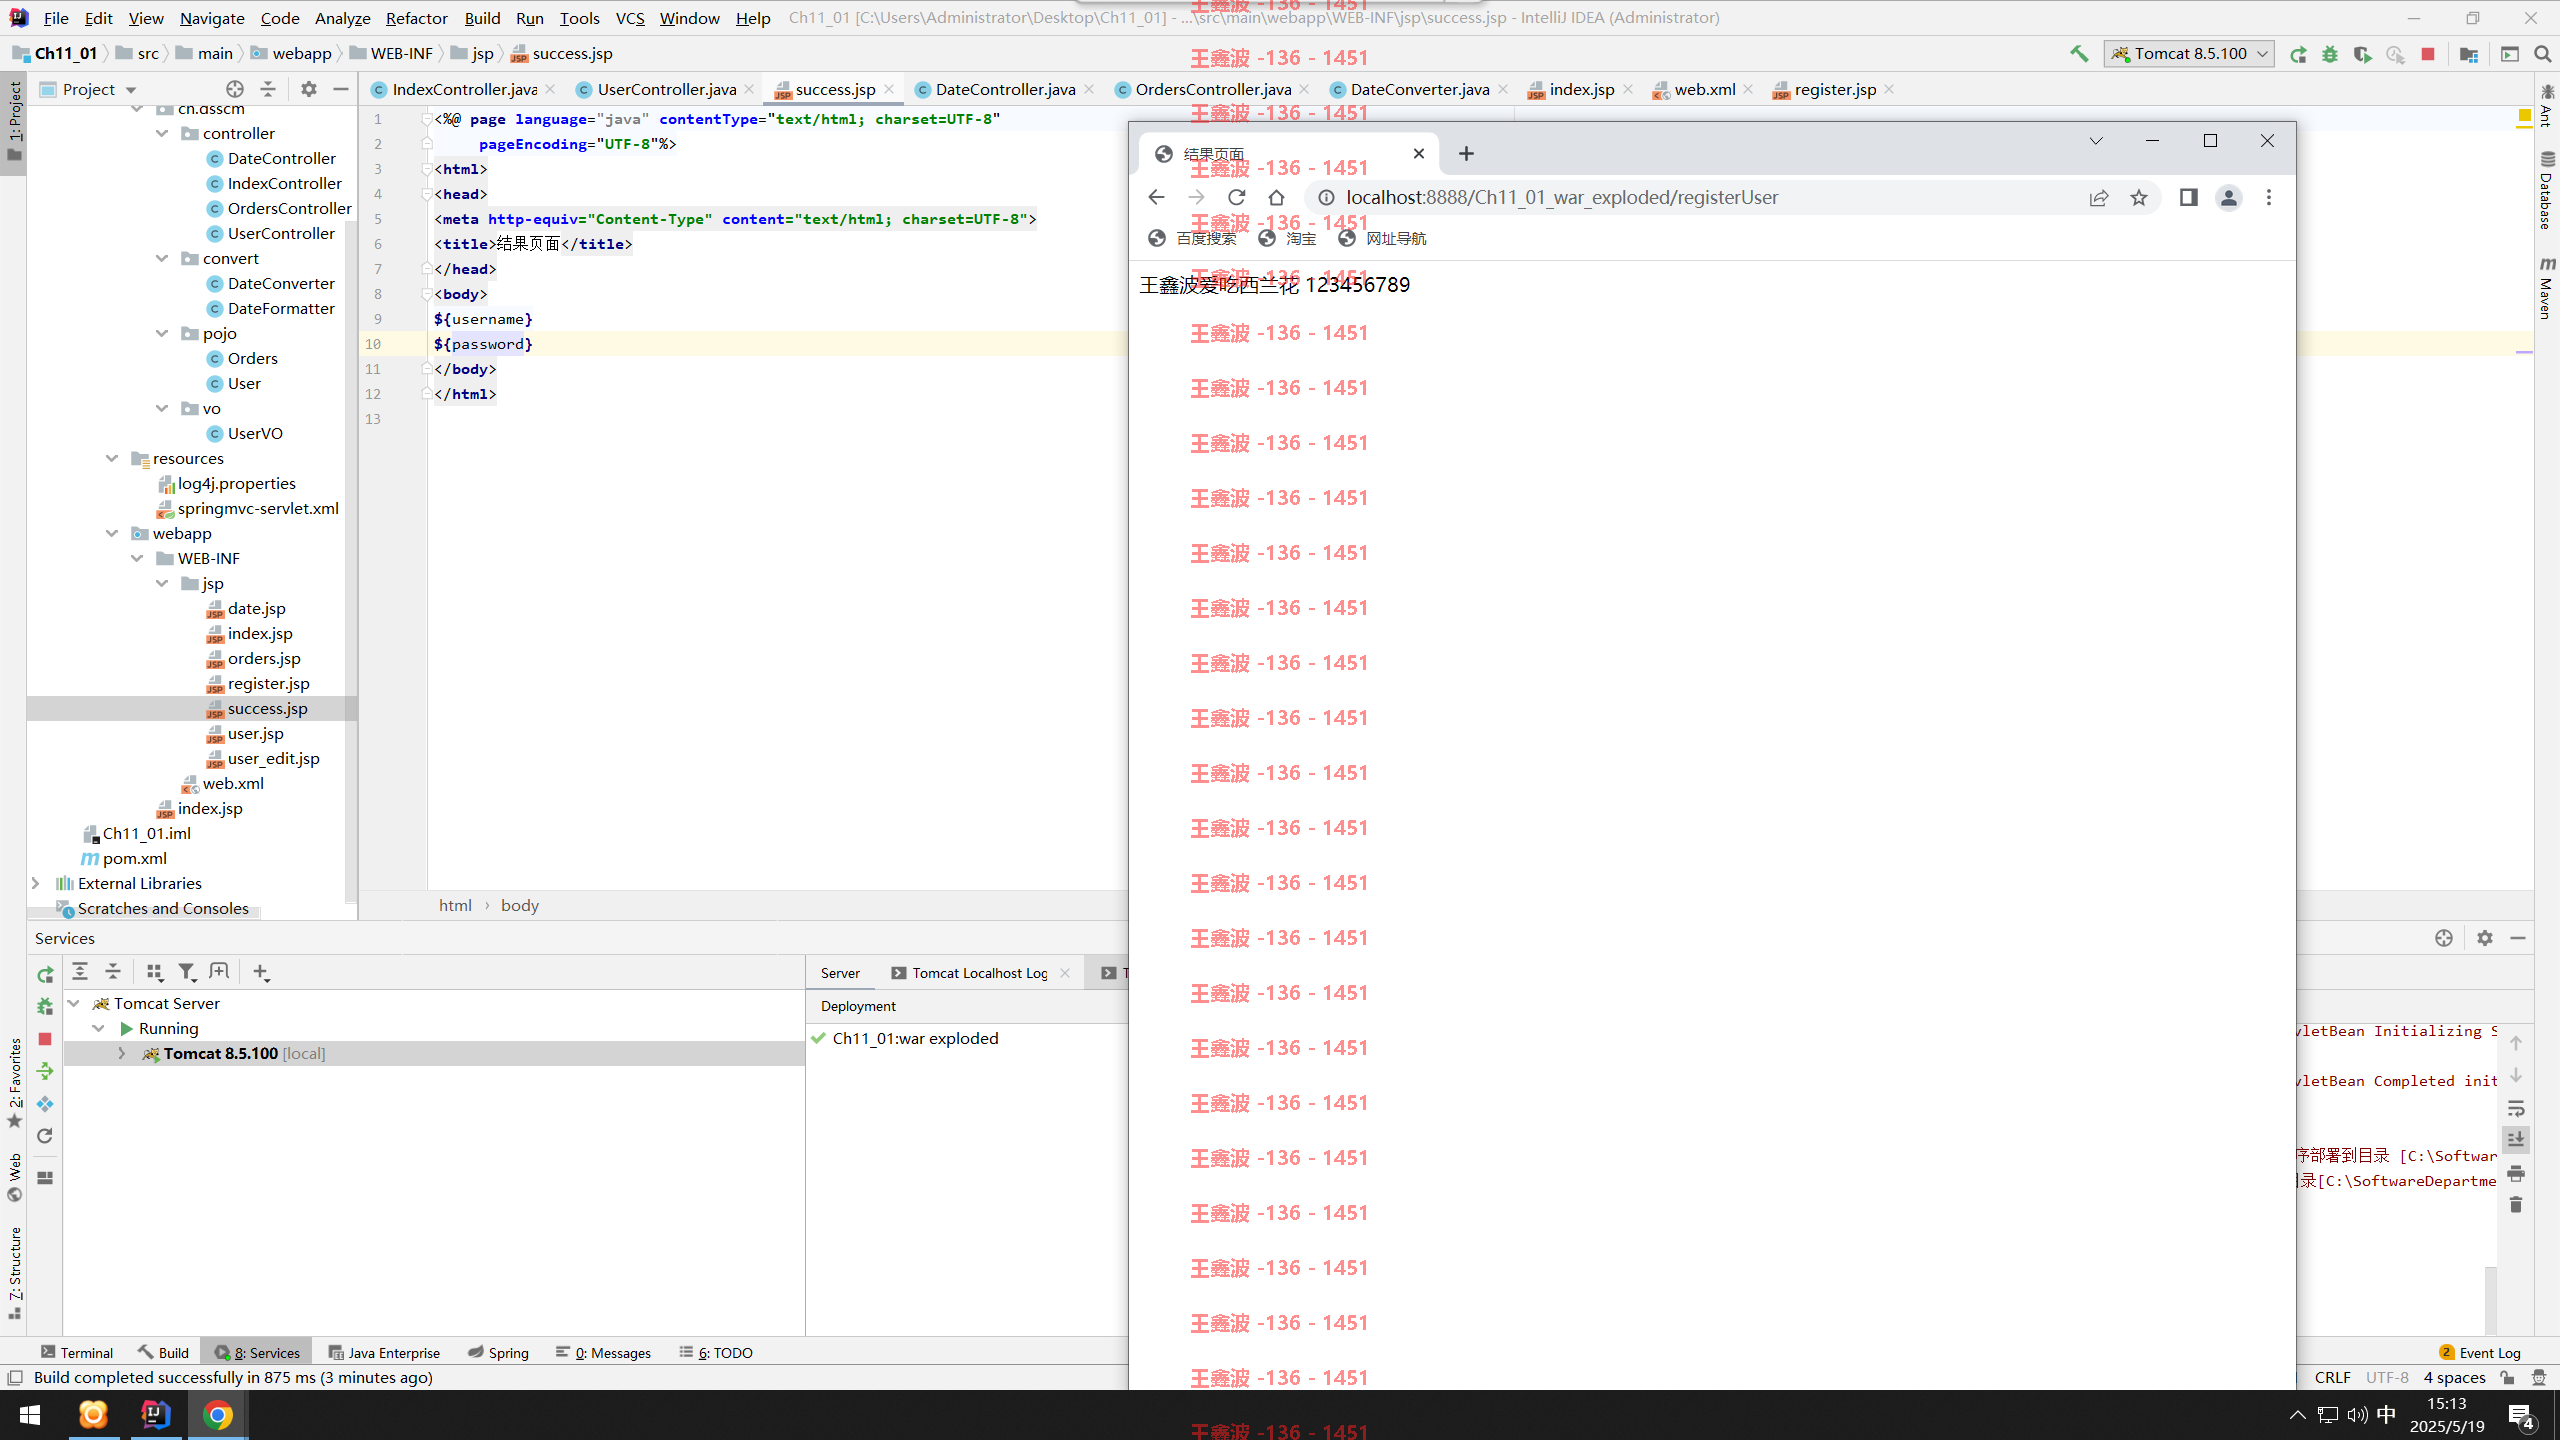Viewport: 2560px width, 1440px height.
Task: Open 百度搜索 bookmark in Chrome
Action: coord(1192,238)
